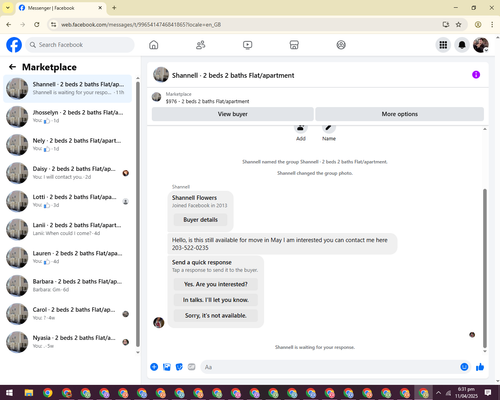Open the emoji picker in message box

tap(464, 367)
